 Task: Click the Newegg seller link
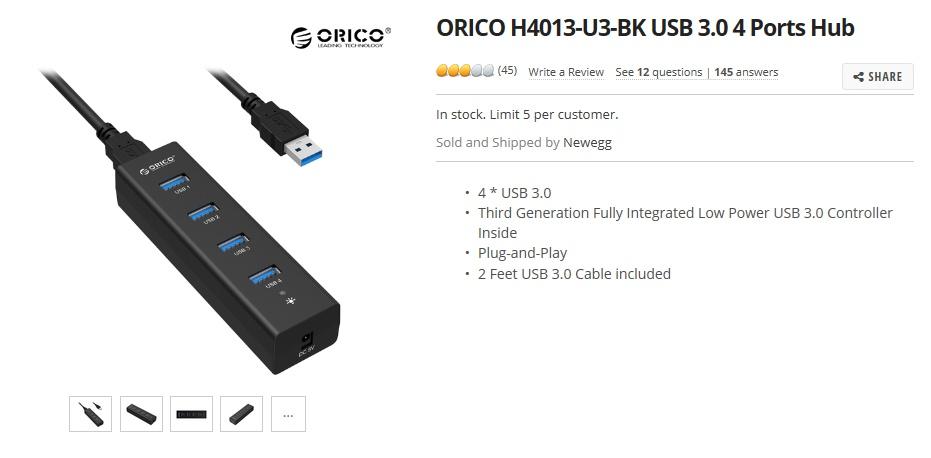pos(587,143)
